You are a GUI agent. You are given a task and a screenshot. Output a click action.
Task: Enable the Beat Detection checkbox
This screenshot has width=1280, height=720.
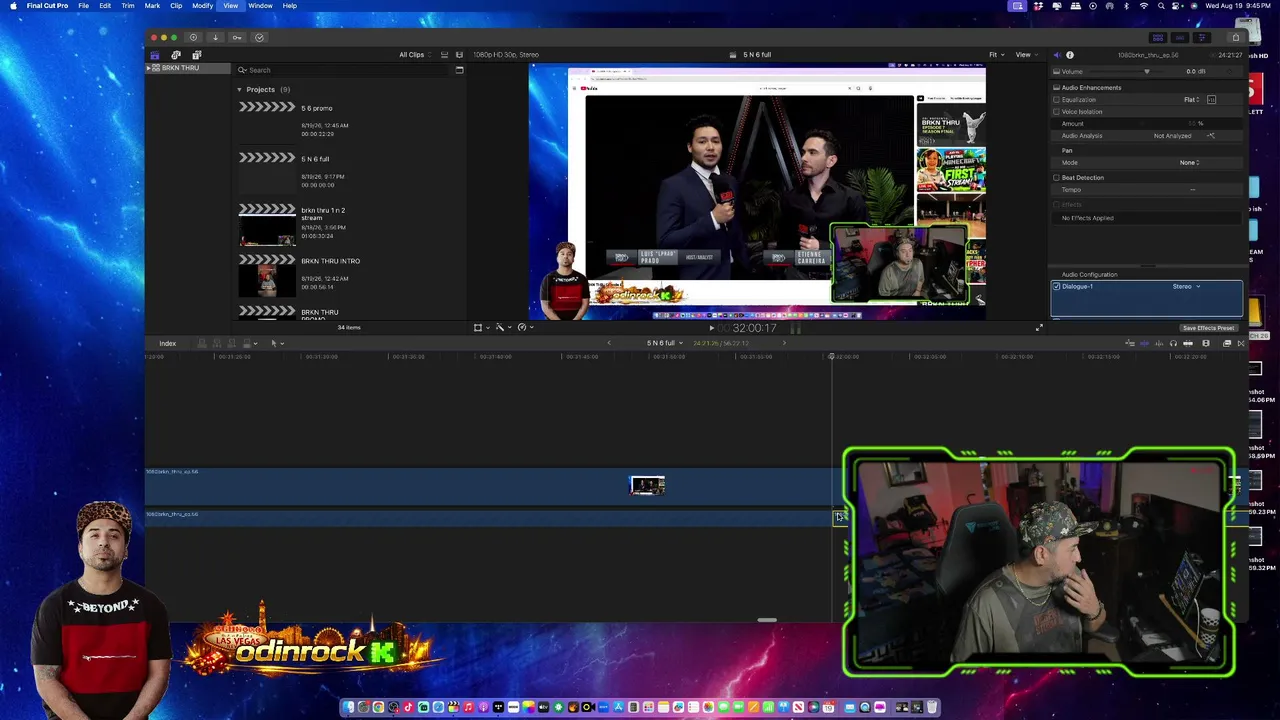[1056, 178]
